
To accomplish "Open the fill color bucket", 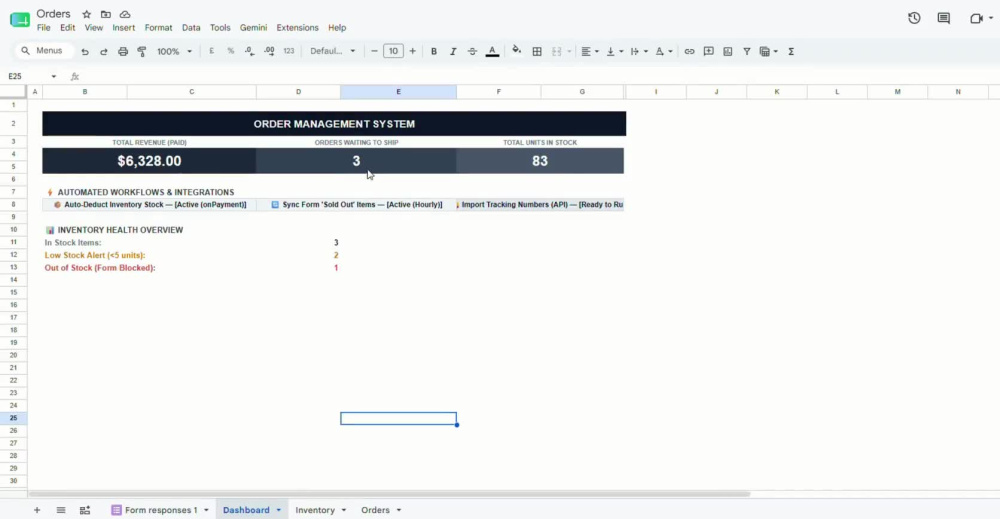I will tap(517, 50).
